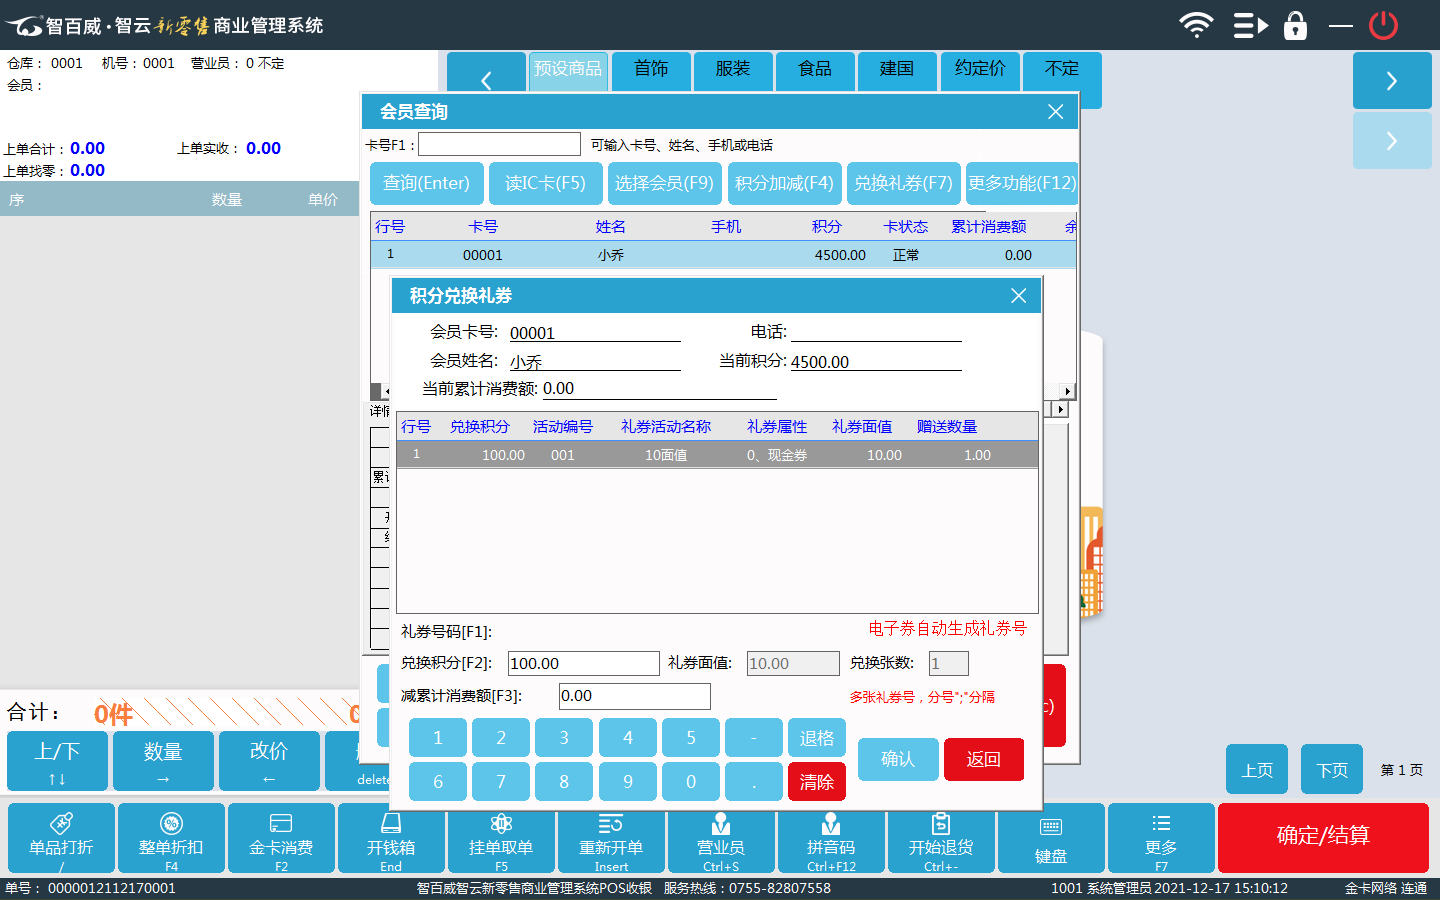
Task: Click the red 清除 clear key
Action: click(x=816, y=782)
